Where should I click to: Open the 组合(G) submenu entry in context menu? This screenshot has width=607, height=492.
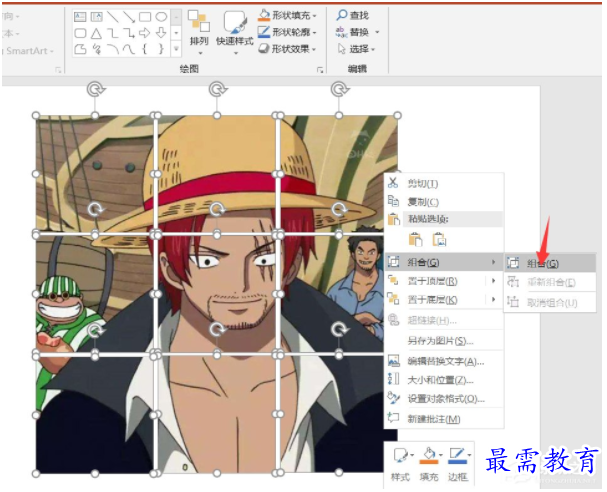[x=444, y=262]
